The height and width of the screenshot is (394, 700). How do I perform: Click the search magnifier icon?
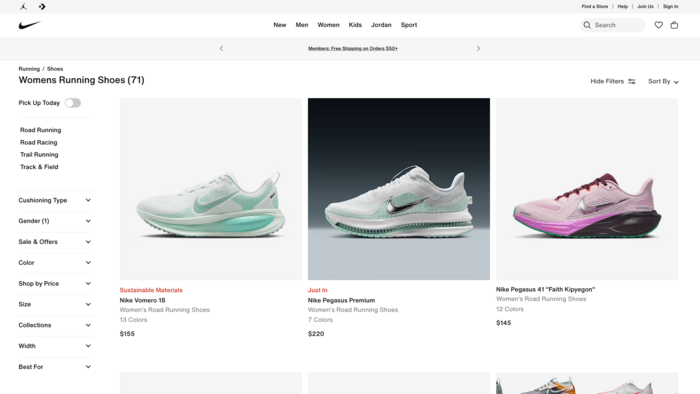click(x=587, y=25)
